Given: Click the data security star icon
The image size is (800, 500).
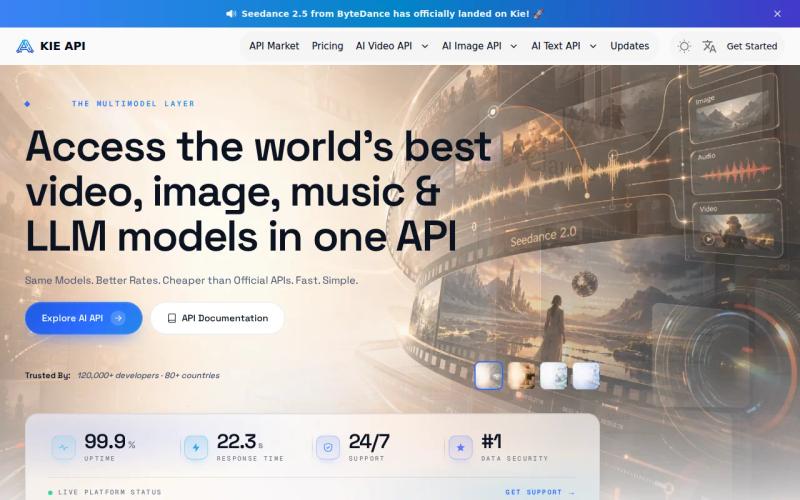Looking at the screenshot, I should tap(460, 447).
